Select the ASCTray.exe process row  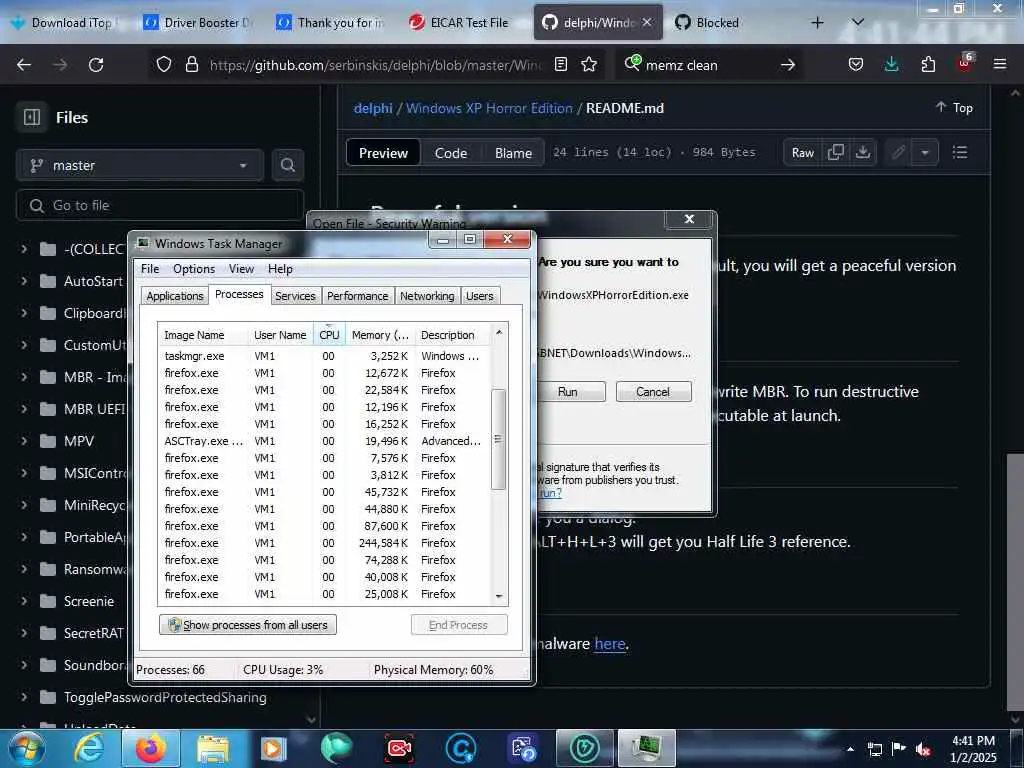tap(325, 441)
